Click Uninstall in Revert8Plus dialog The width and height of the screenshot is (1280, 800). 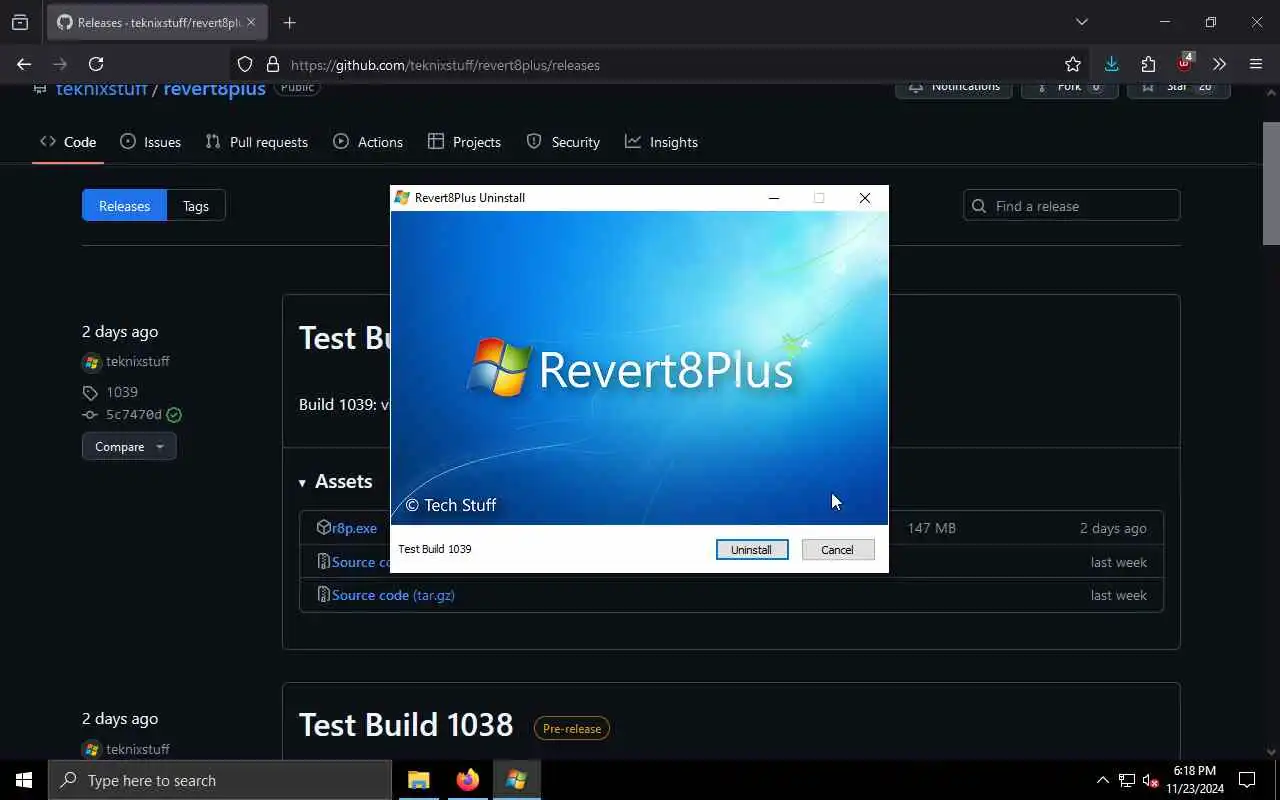[752, 550]
